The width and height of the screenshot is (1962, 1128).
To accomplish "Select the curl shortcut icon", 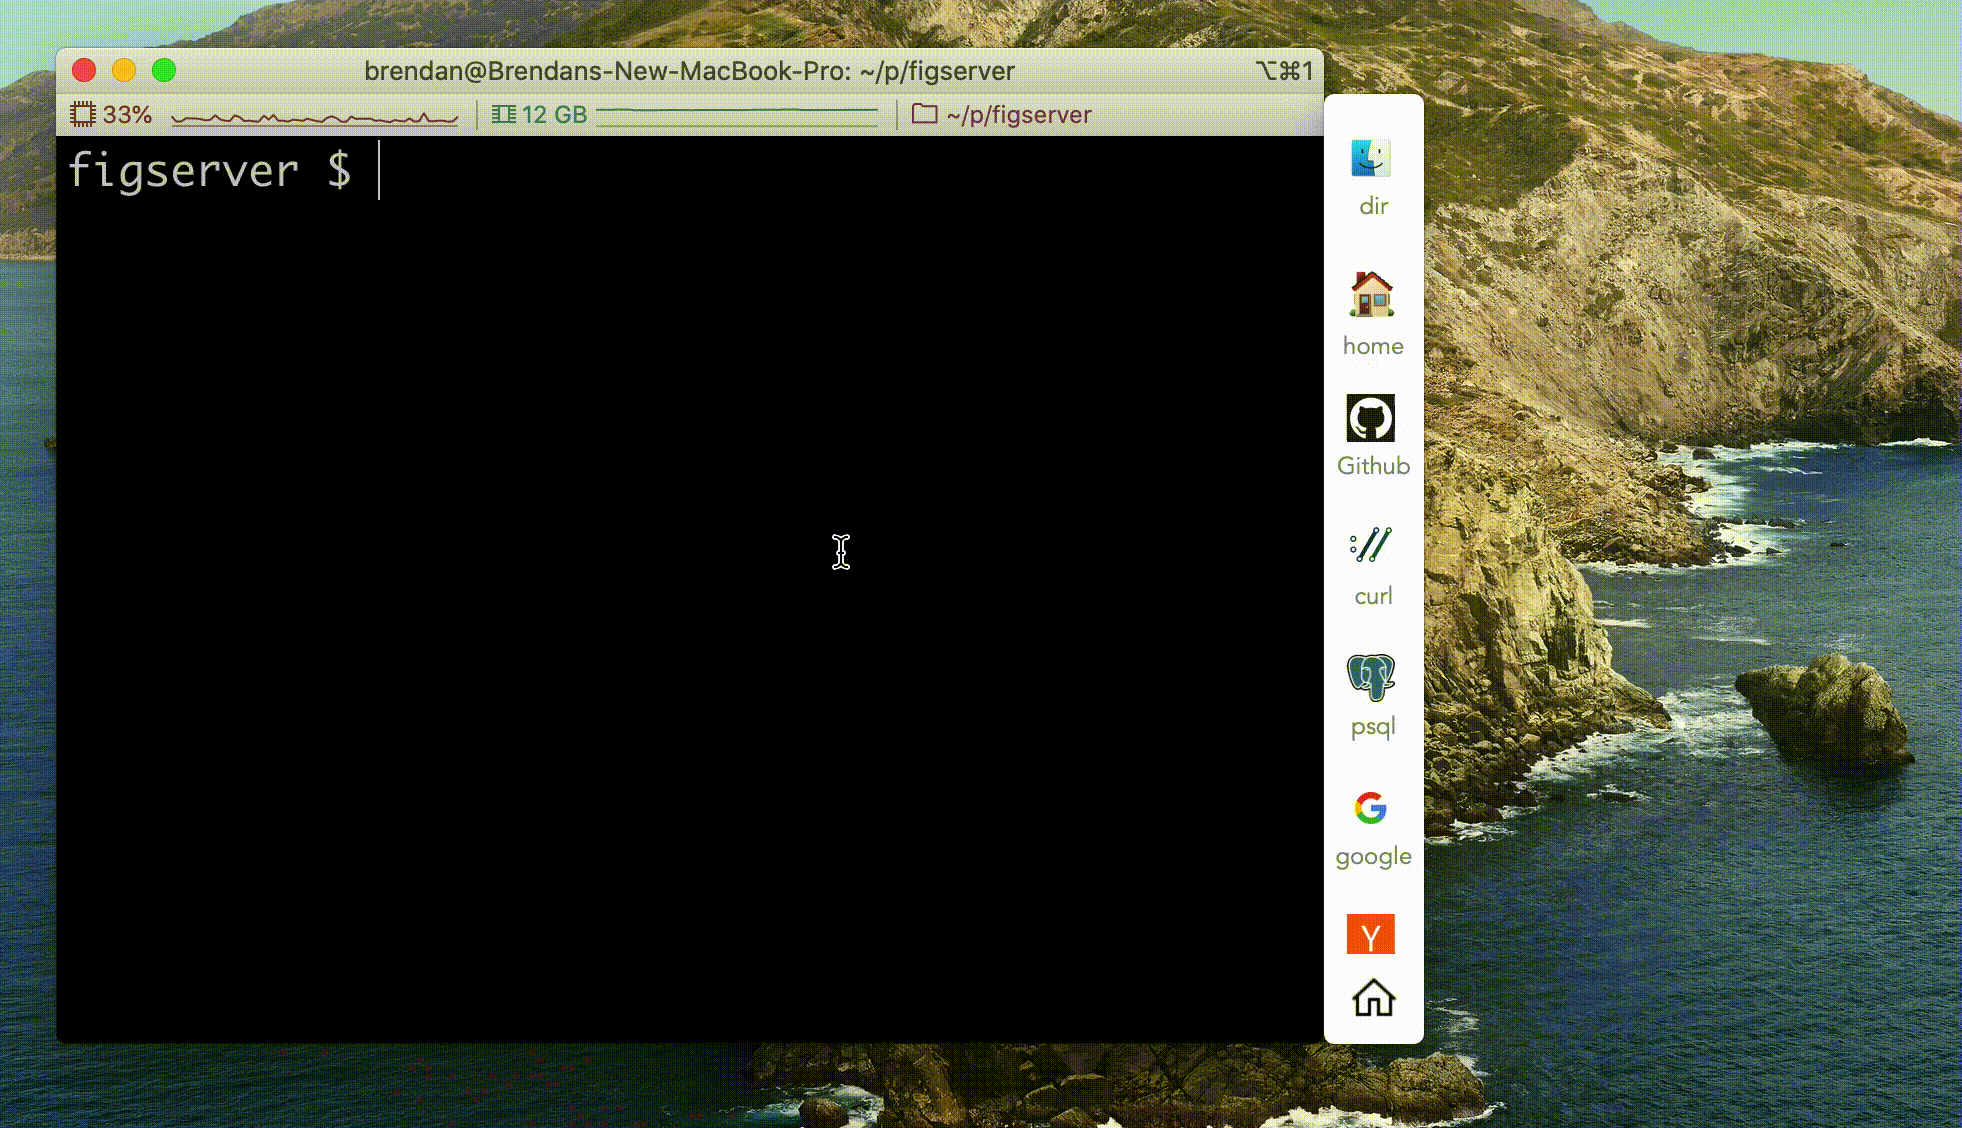I will [x=1372, y=545].
